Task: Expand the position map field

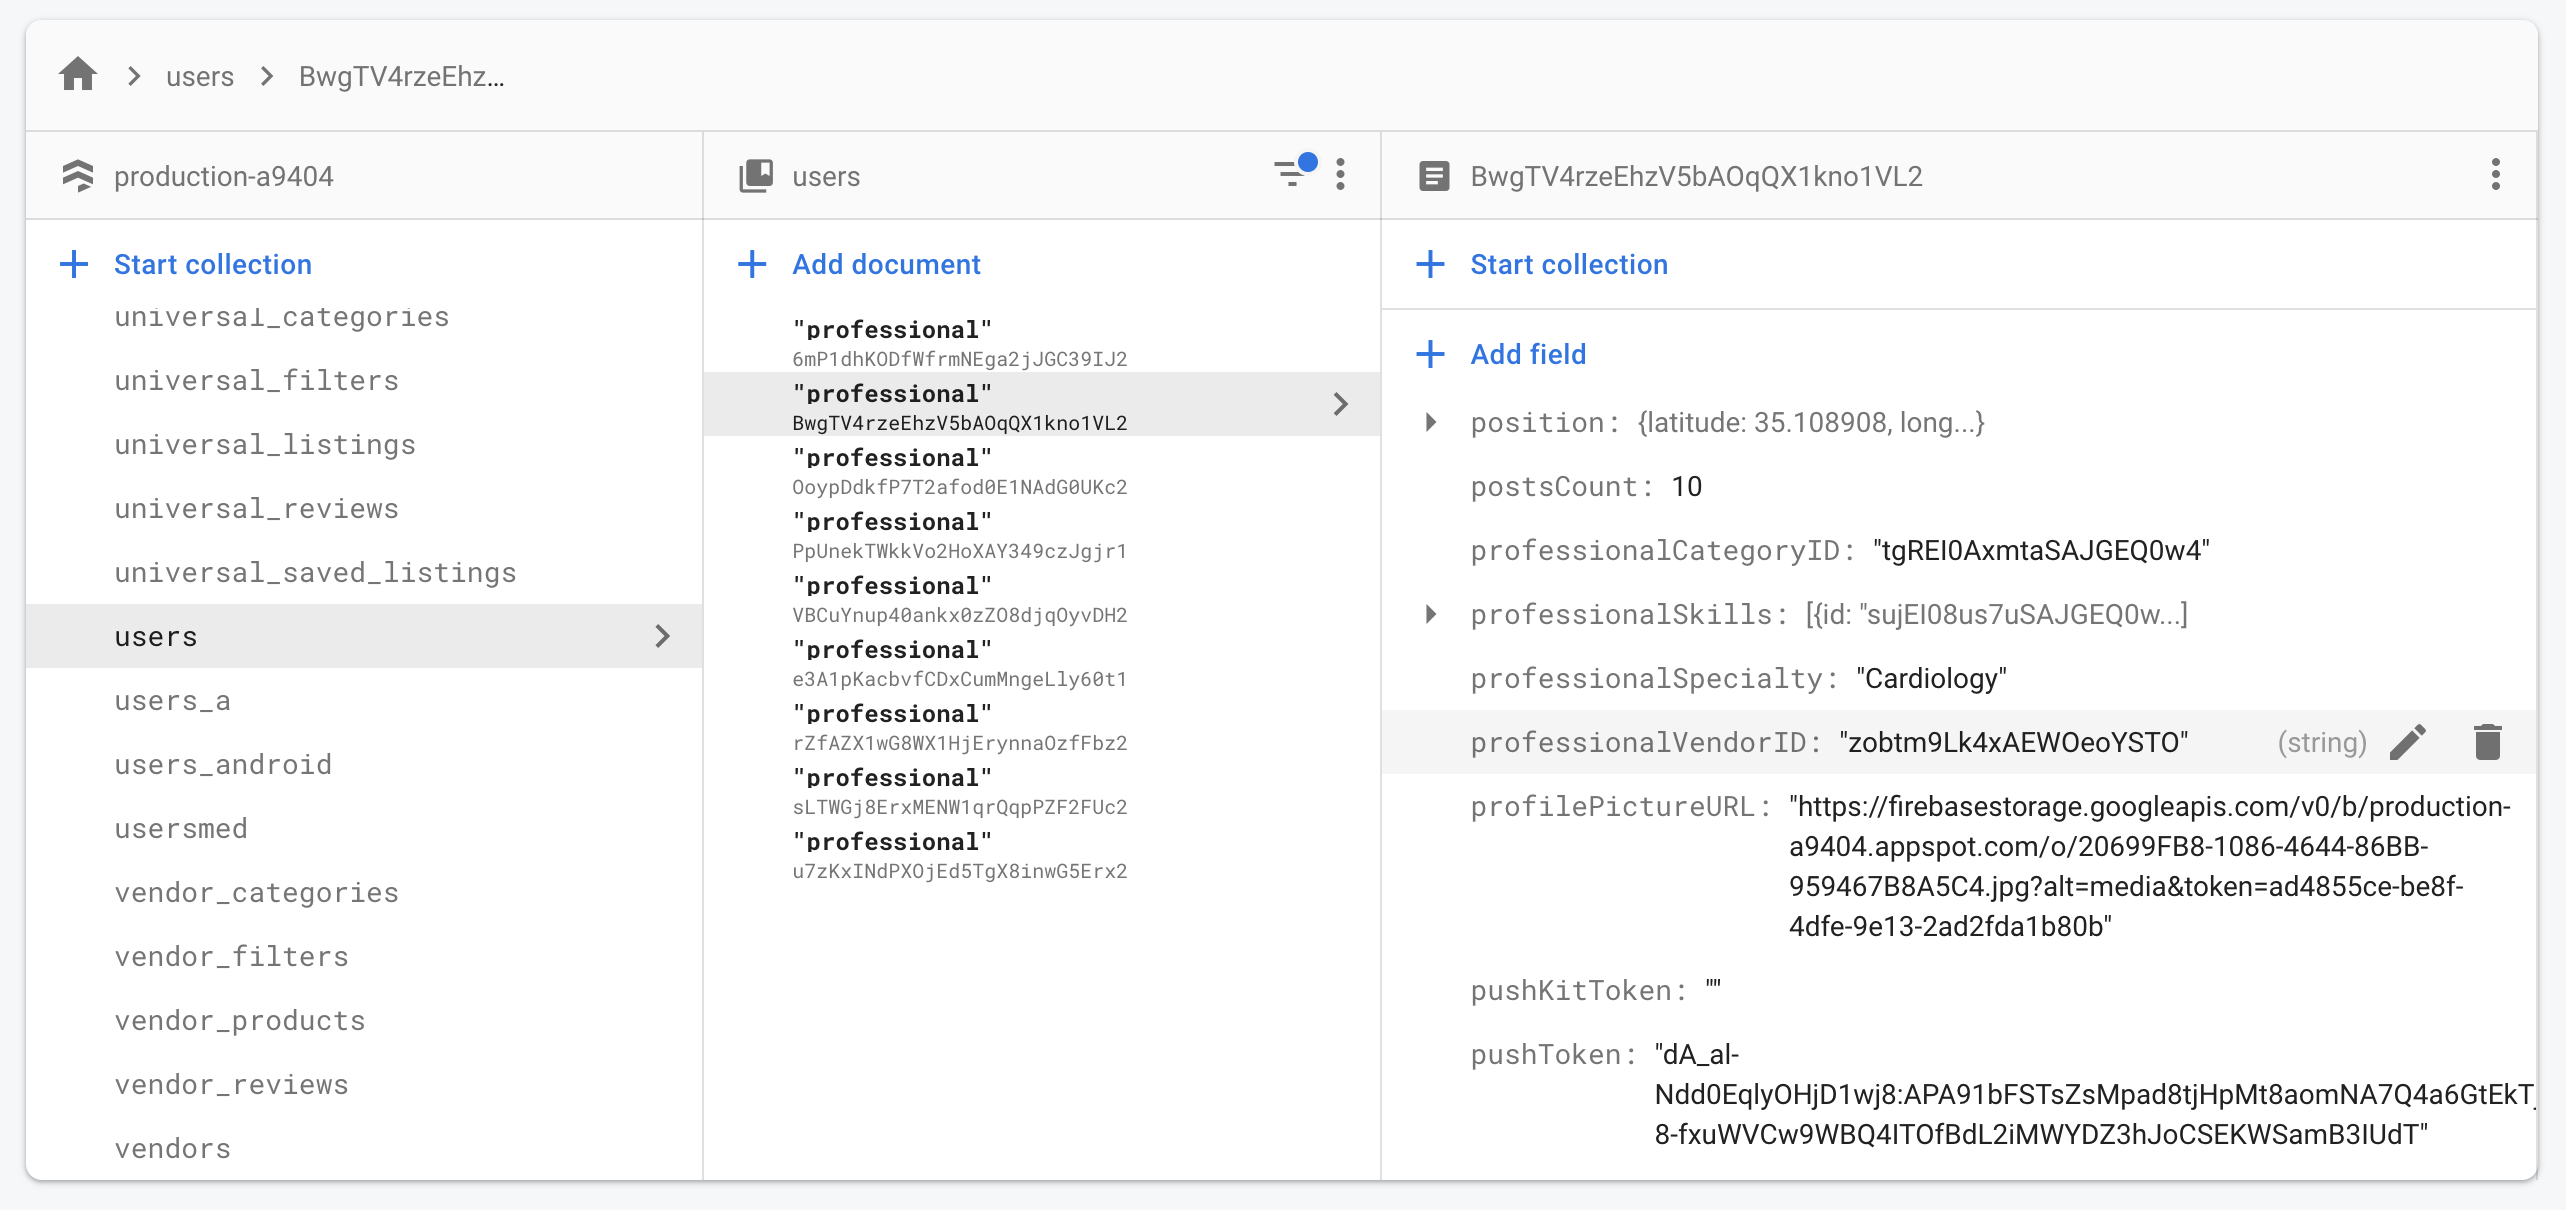Action: tap(1431, 422)
